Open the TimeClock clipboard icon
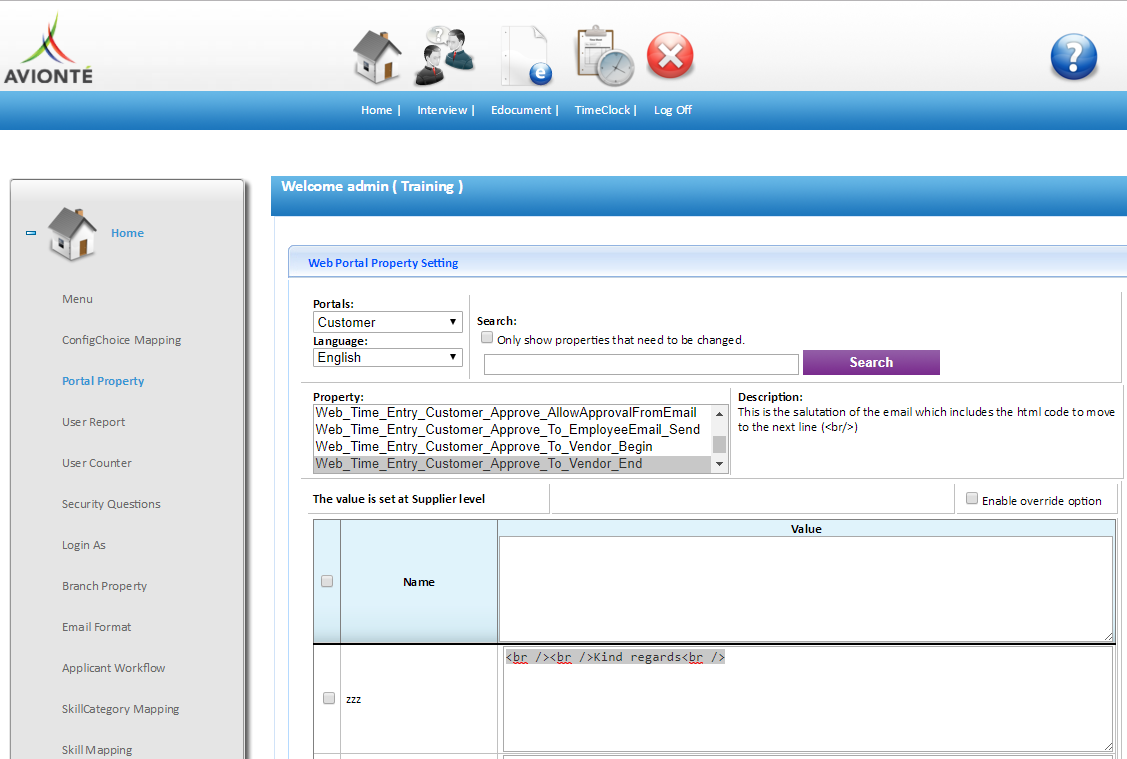The image size is (1127, 759). click(x=604, y=56)
